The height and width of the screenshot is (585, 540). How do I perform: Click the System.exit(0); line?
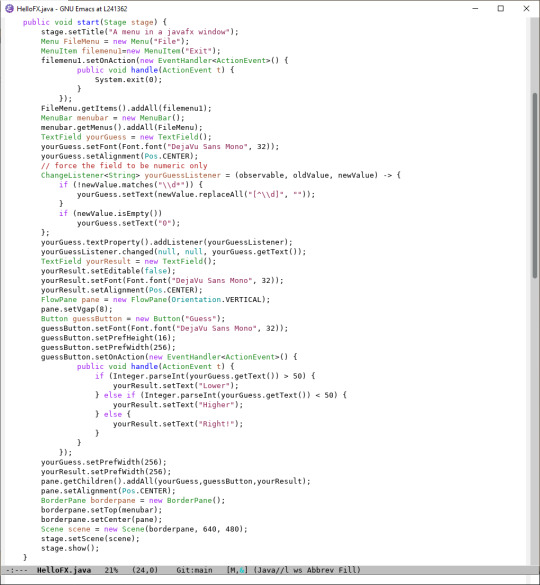128,79
